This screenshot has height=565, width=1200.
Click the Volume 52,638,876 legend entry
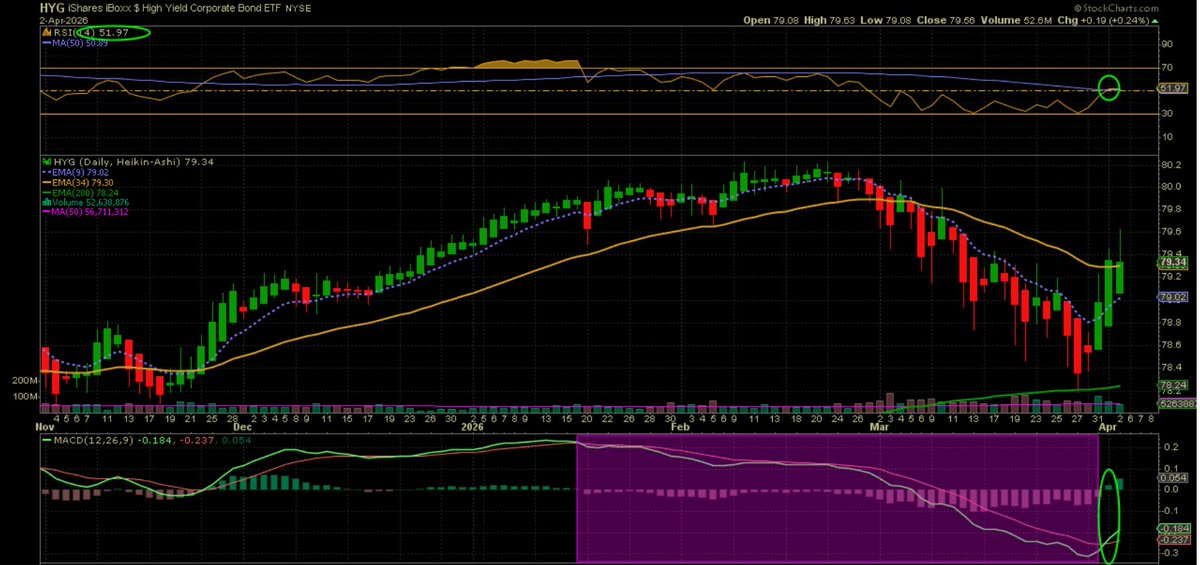[90, 202]
